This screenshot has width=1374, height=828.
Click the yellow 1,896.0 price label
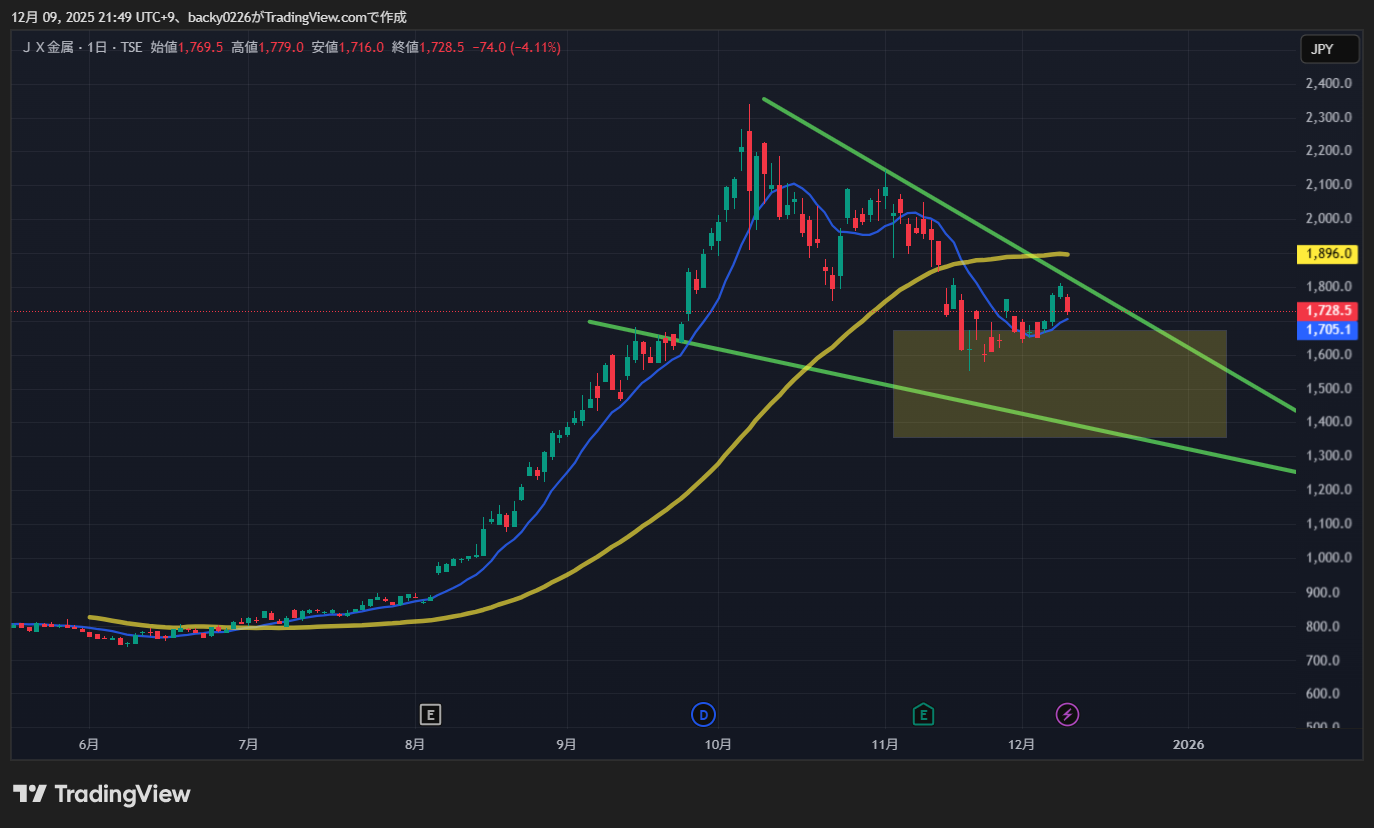pyautogui.click(x=1326, y=254)
